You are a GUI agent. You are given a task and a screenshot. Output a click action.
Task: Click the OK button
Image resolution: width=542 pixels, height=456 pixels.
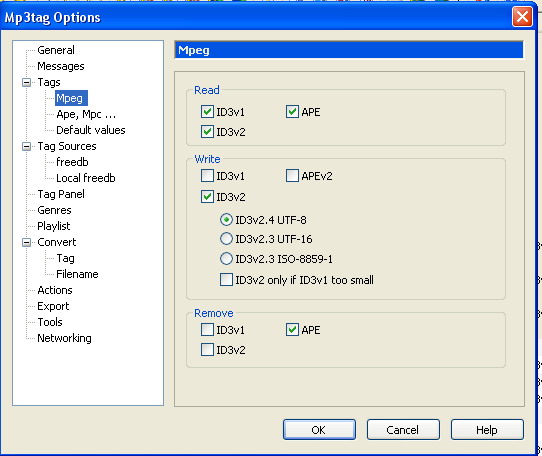click(319, 430)
